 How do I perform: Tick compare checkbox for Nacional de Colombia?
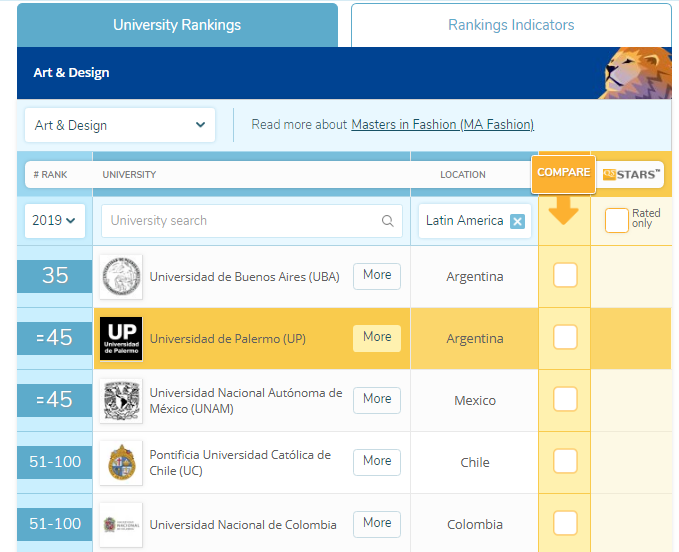pos(565,523)
